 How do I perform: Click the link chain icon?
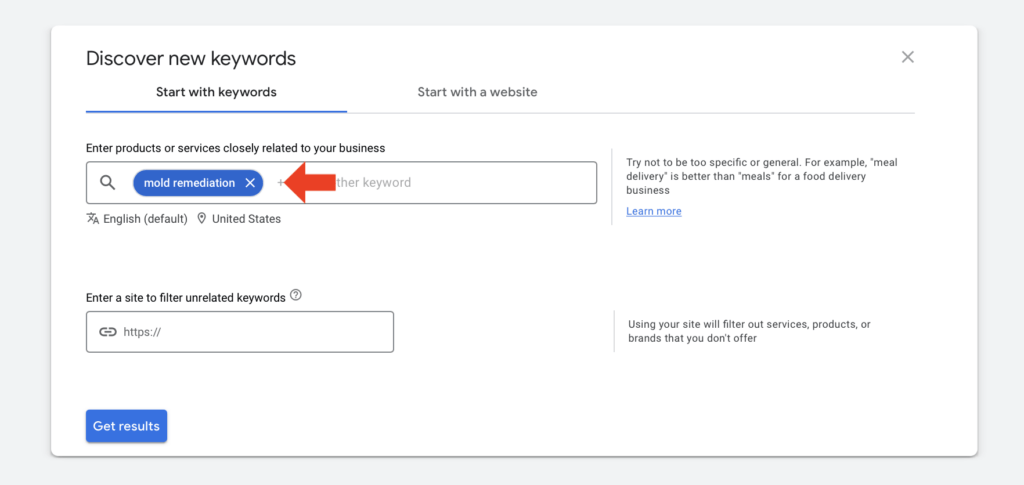click(x=108, y=332)
